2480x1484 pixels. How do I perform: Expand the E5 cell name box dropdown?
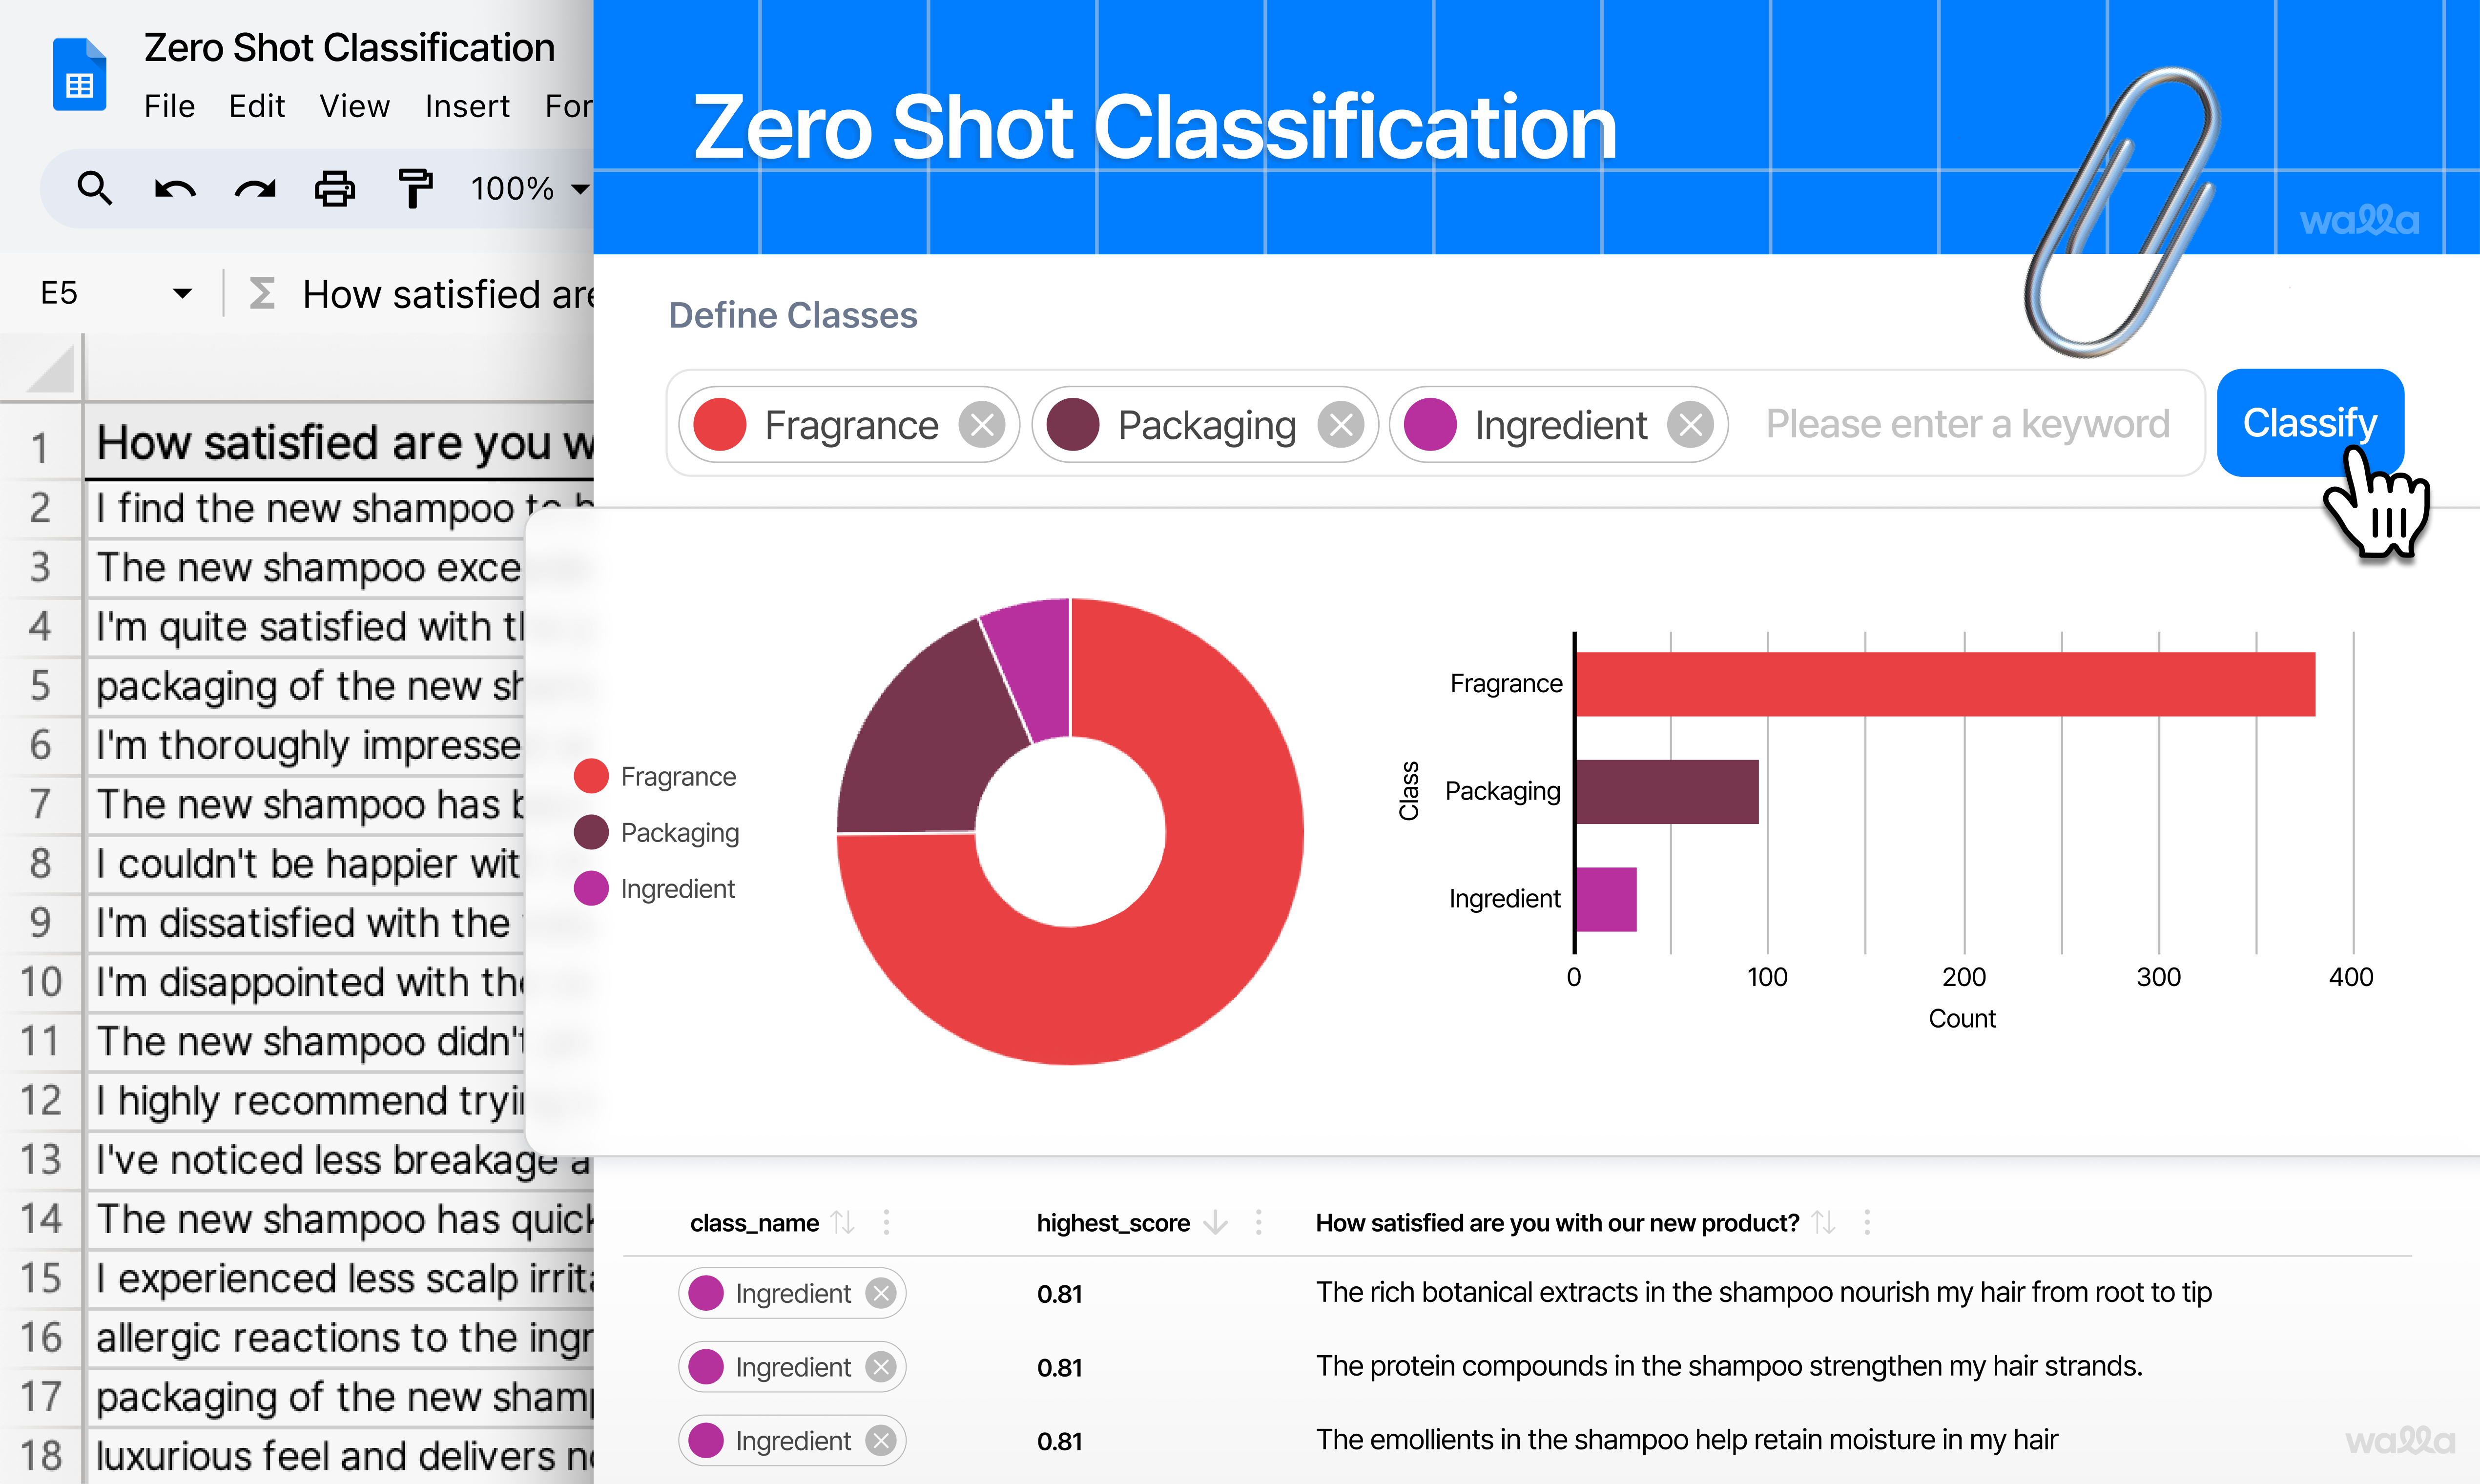pos(182,293)
